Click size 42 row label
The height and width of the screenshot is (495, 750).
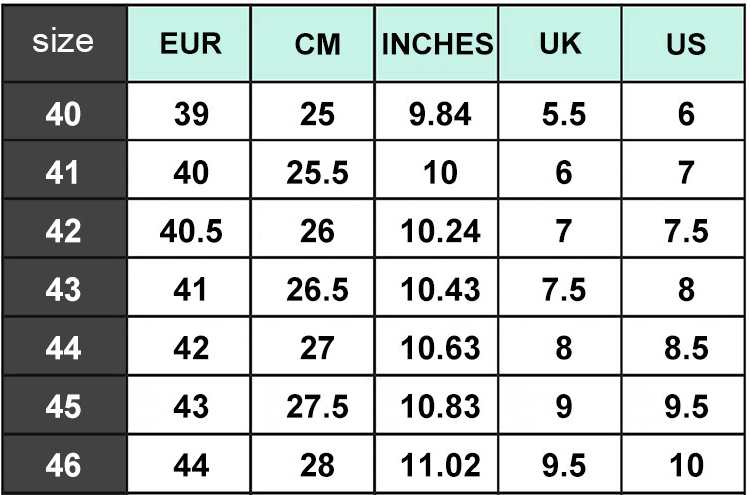(x=63, y=232)
